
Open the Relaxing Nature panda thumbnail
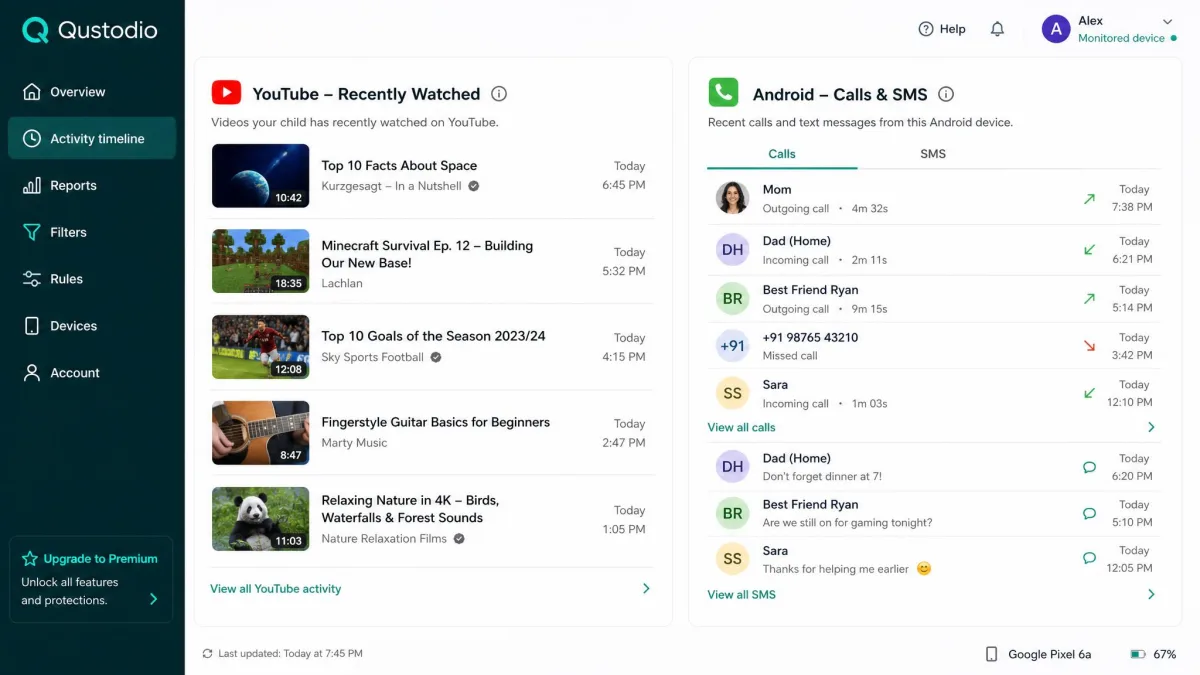point(261,519)
